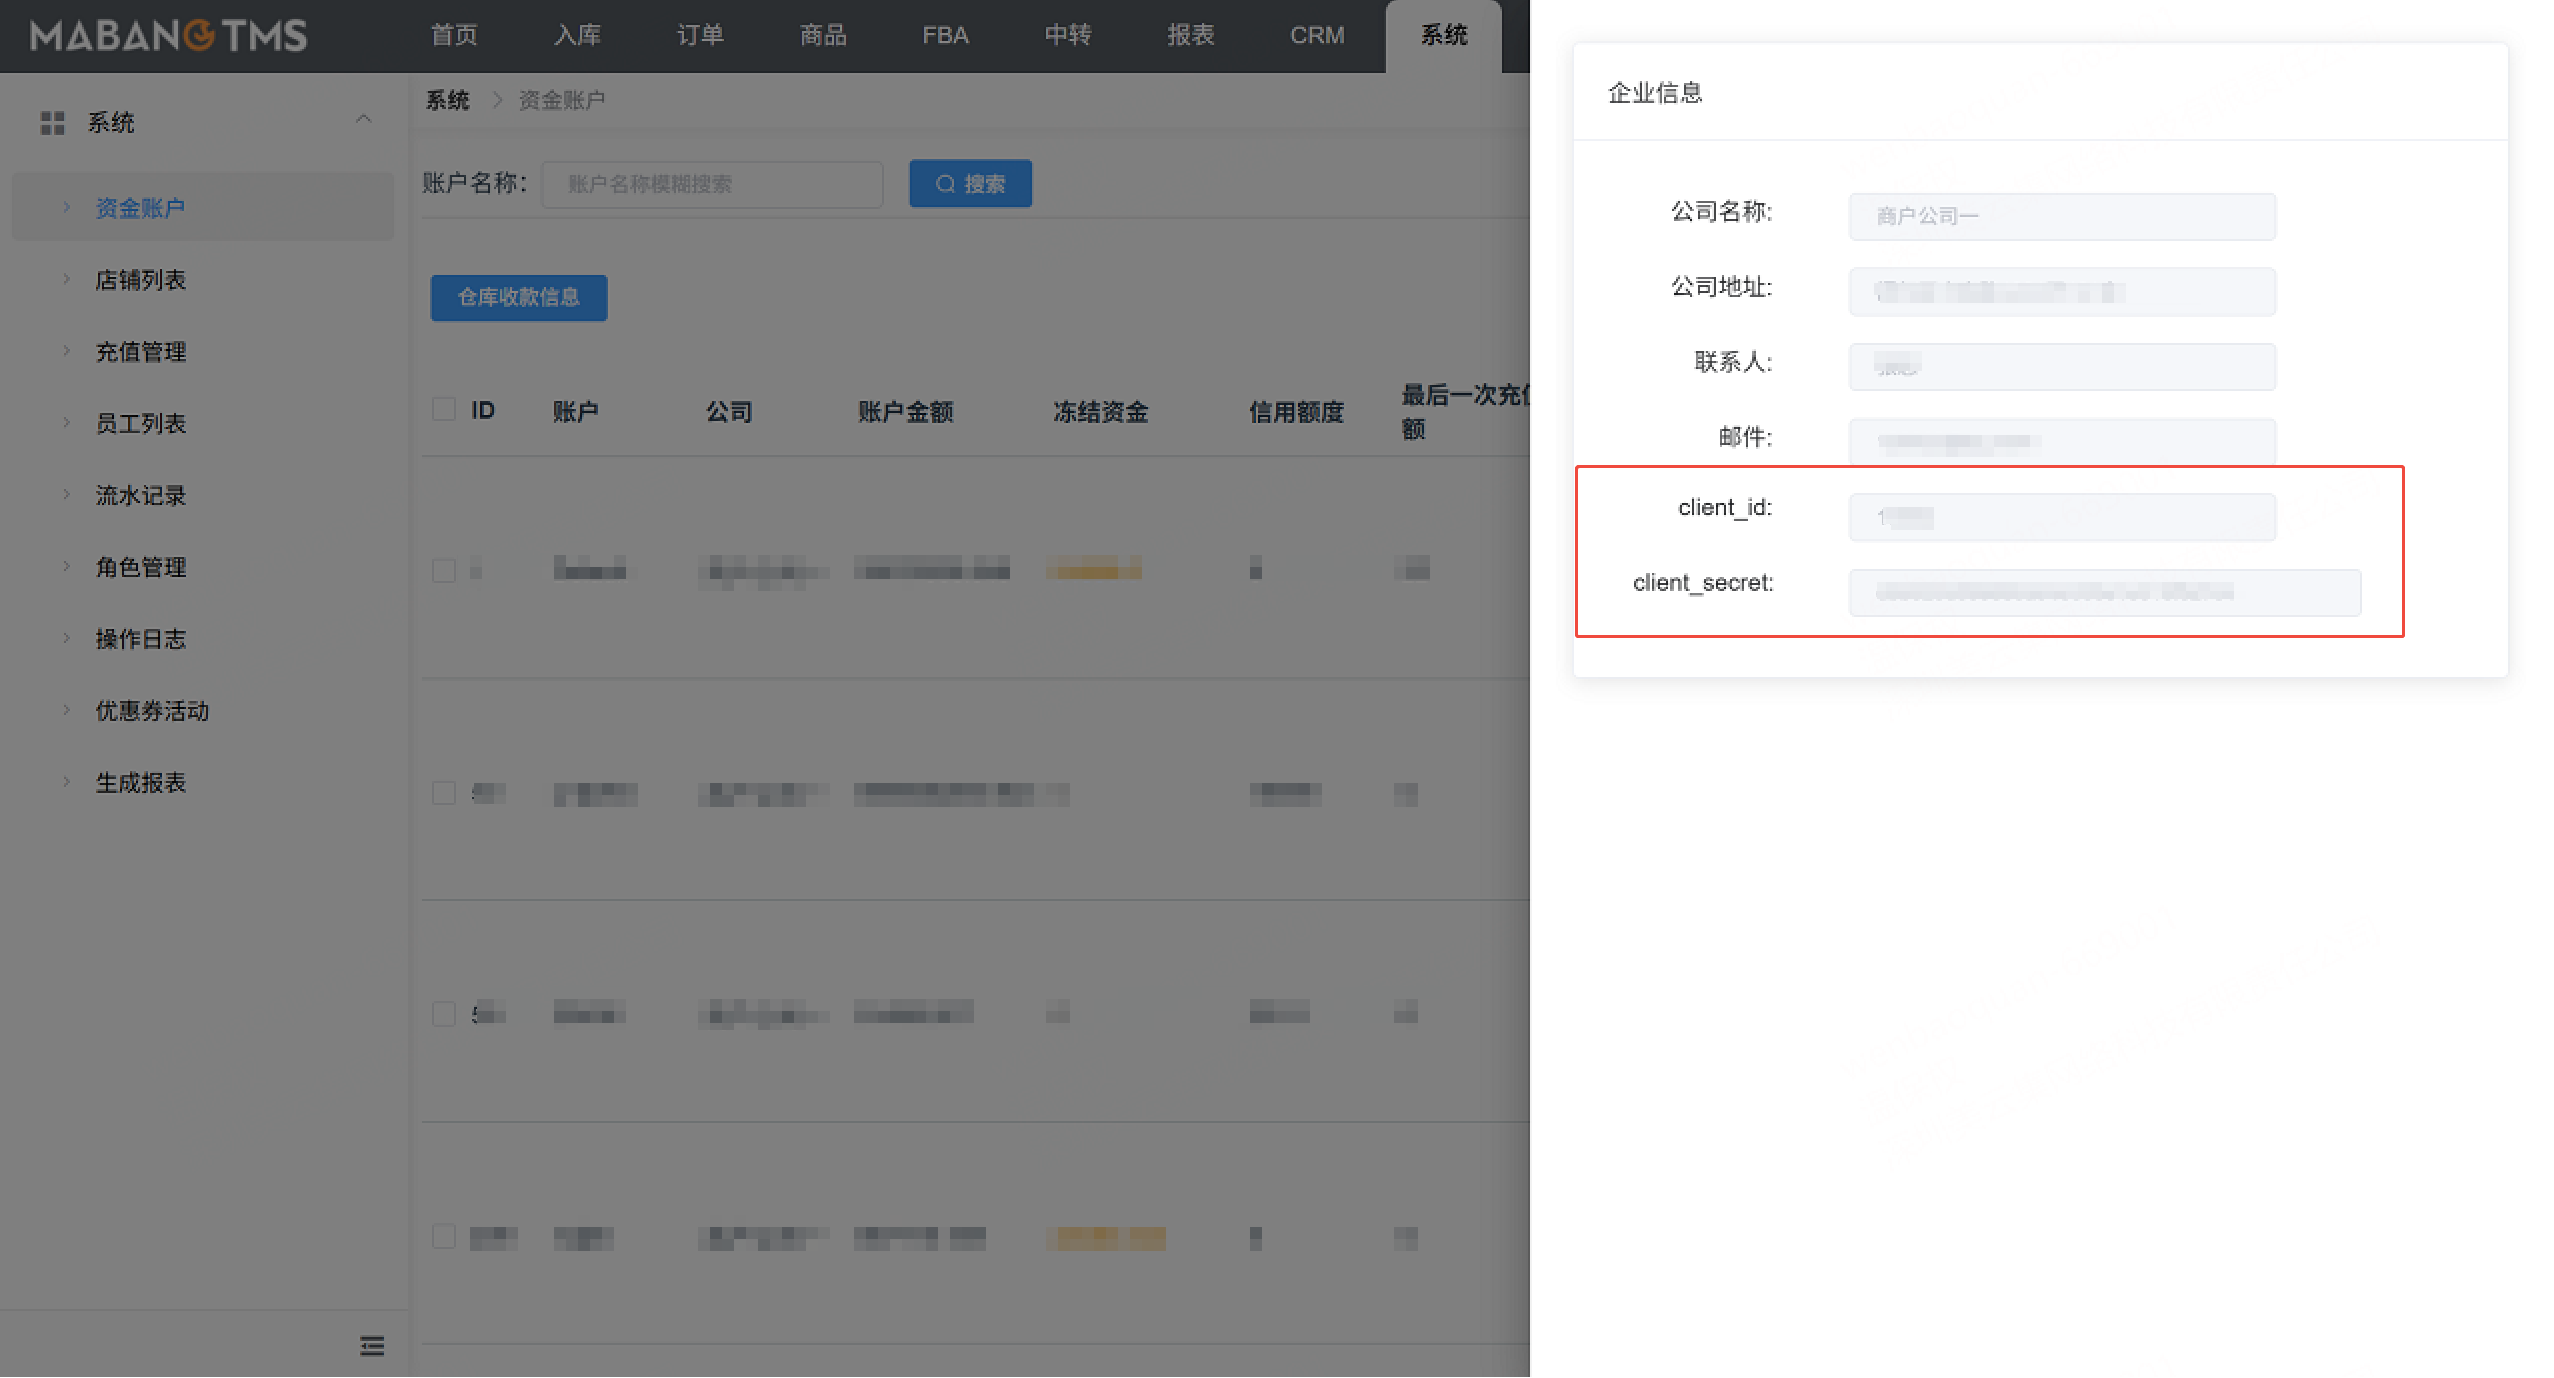Click the 仓库收款信息 button
The width and height of the screenshot is (2554, 1378).
point(519,298)
